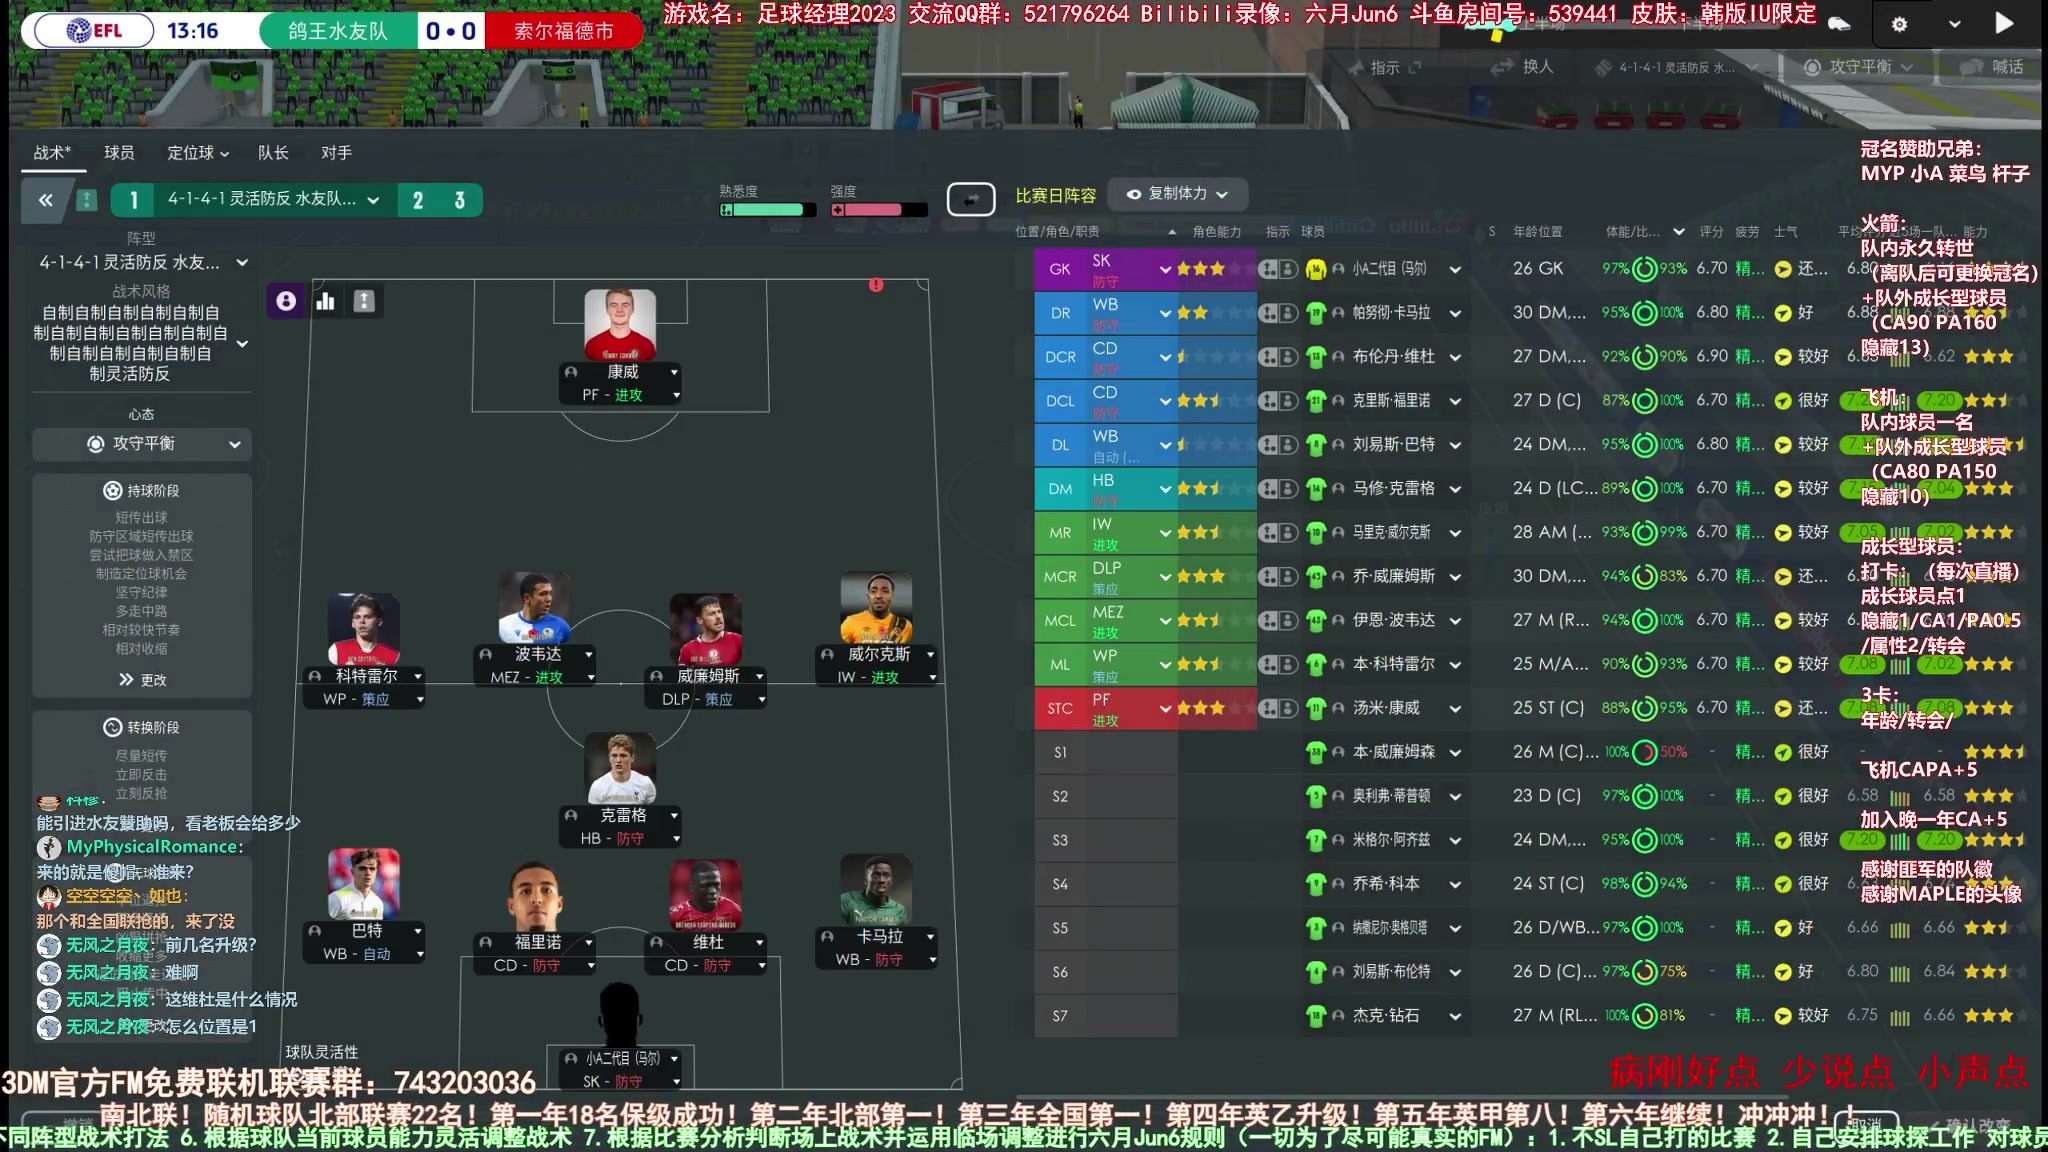Select tactic slot 2
The height and width of the screenshot is (1152, 2048).
click(418, 200)
